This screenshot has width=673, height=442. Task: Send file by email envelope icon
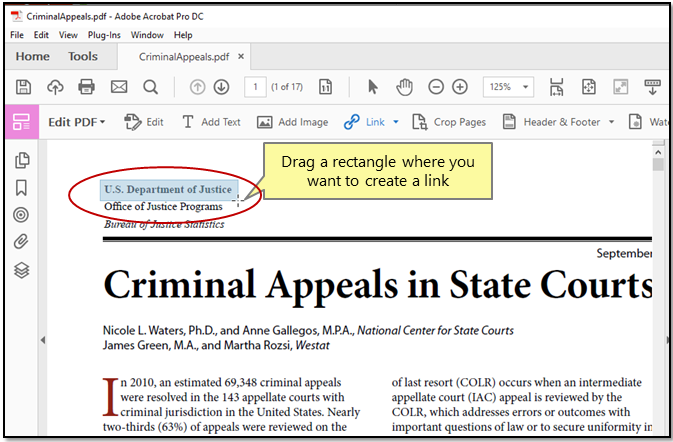tap(119, 87)
